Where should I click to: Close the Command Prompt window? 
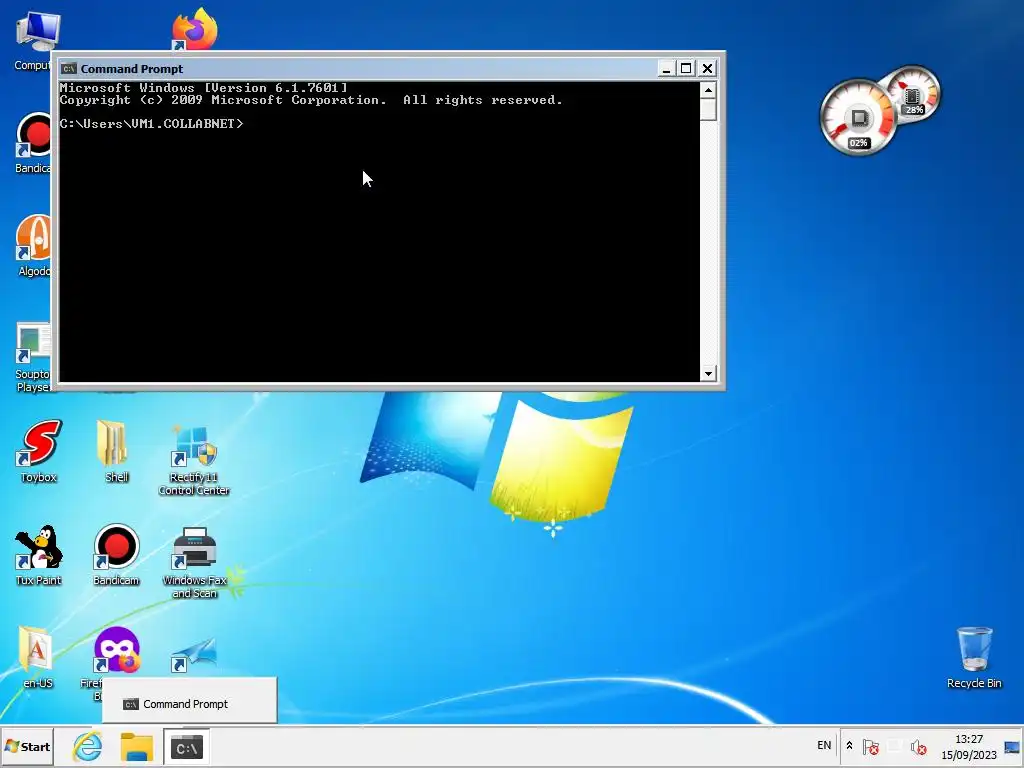tap(707, 69)
